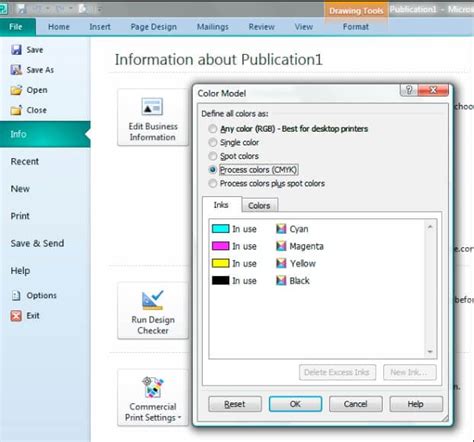
Task: Click the Delete Excess Inks button
Action: tap(337, 372)
